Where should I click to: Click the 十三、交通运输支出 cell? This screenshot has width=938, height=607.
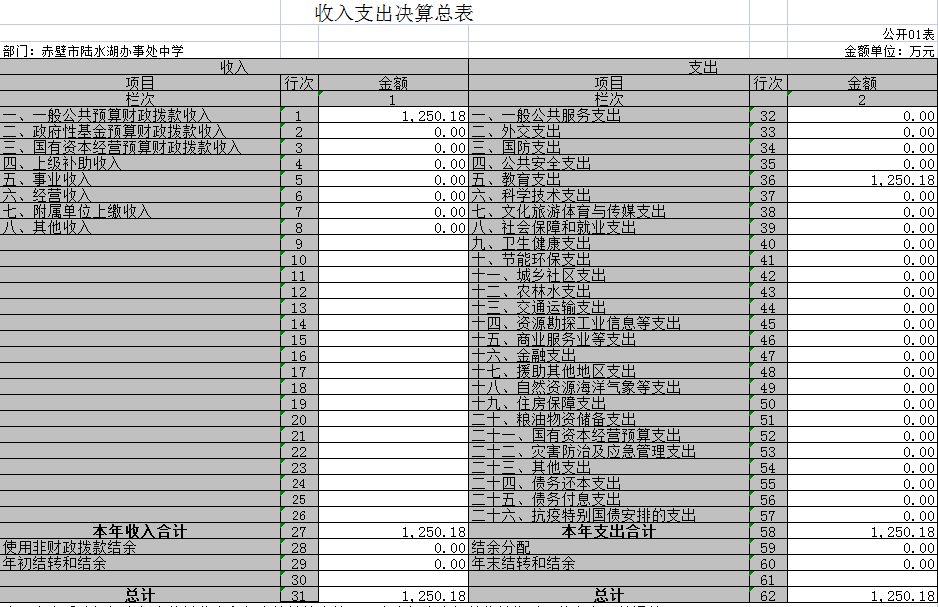pos(609,307)
